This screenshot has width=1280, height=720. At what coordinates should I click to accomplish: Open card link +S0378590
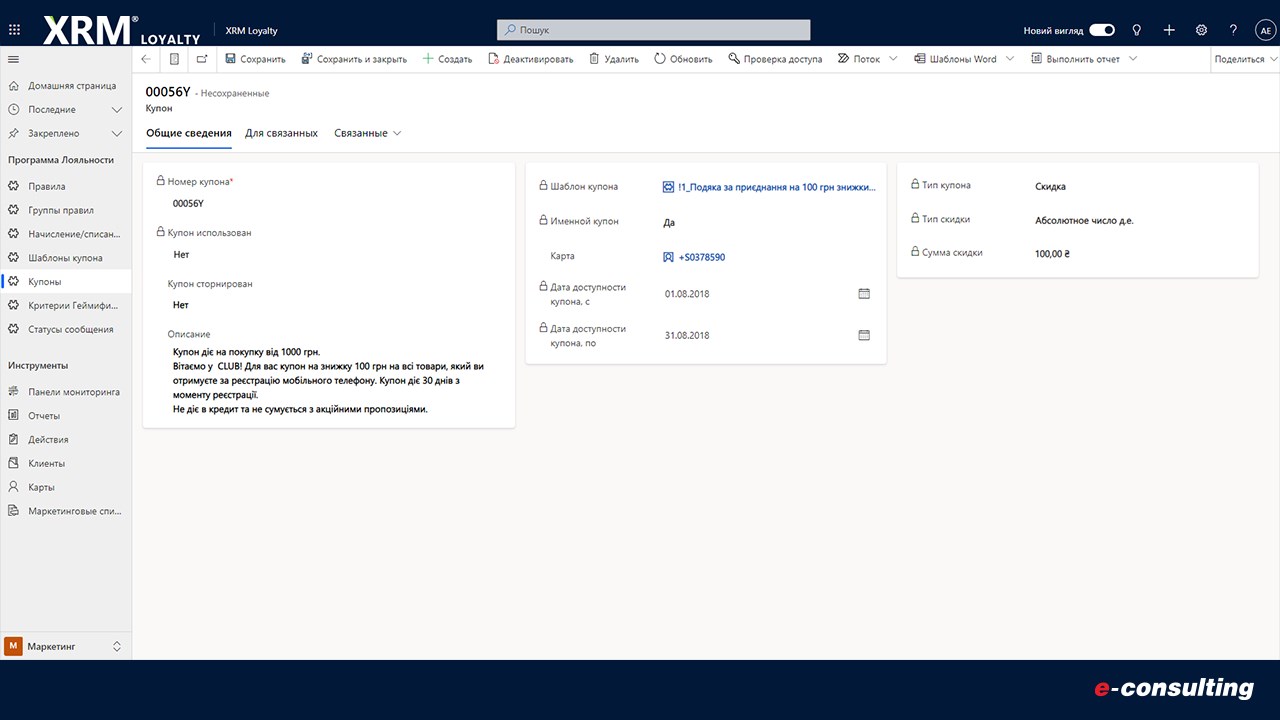701,257
